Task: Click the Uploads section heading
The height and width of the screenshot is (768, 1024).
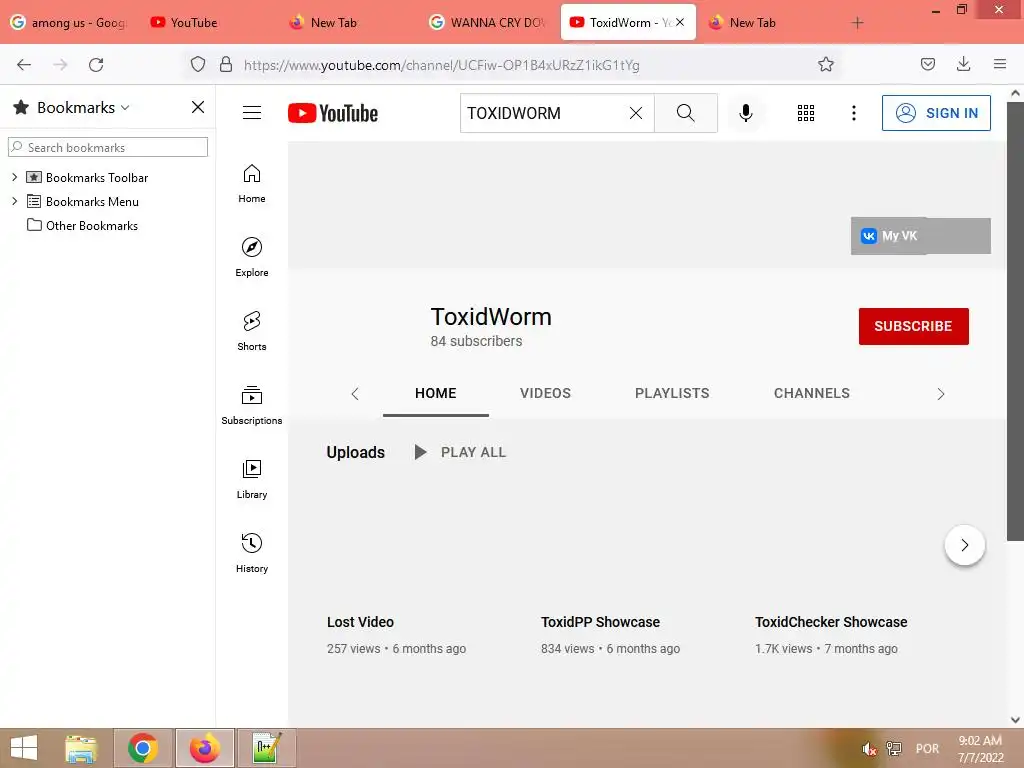Action: [355, 452]
